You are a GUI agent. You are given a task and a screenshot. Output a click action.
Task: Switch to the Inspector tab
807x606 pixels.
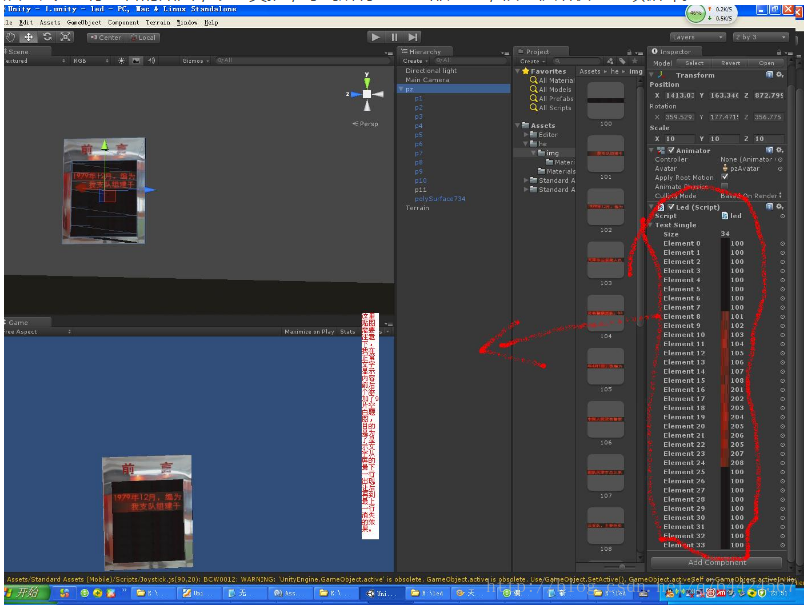click(x=675, y=51)
